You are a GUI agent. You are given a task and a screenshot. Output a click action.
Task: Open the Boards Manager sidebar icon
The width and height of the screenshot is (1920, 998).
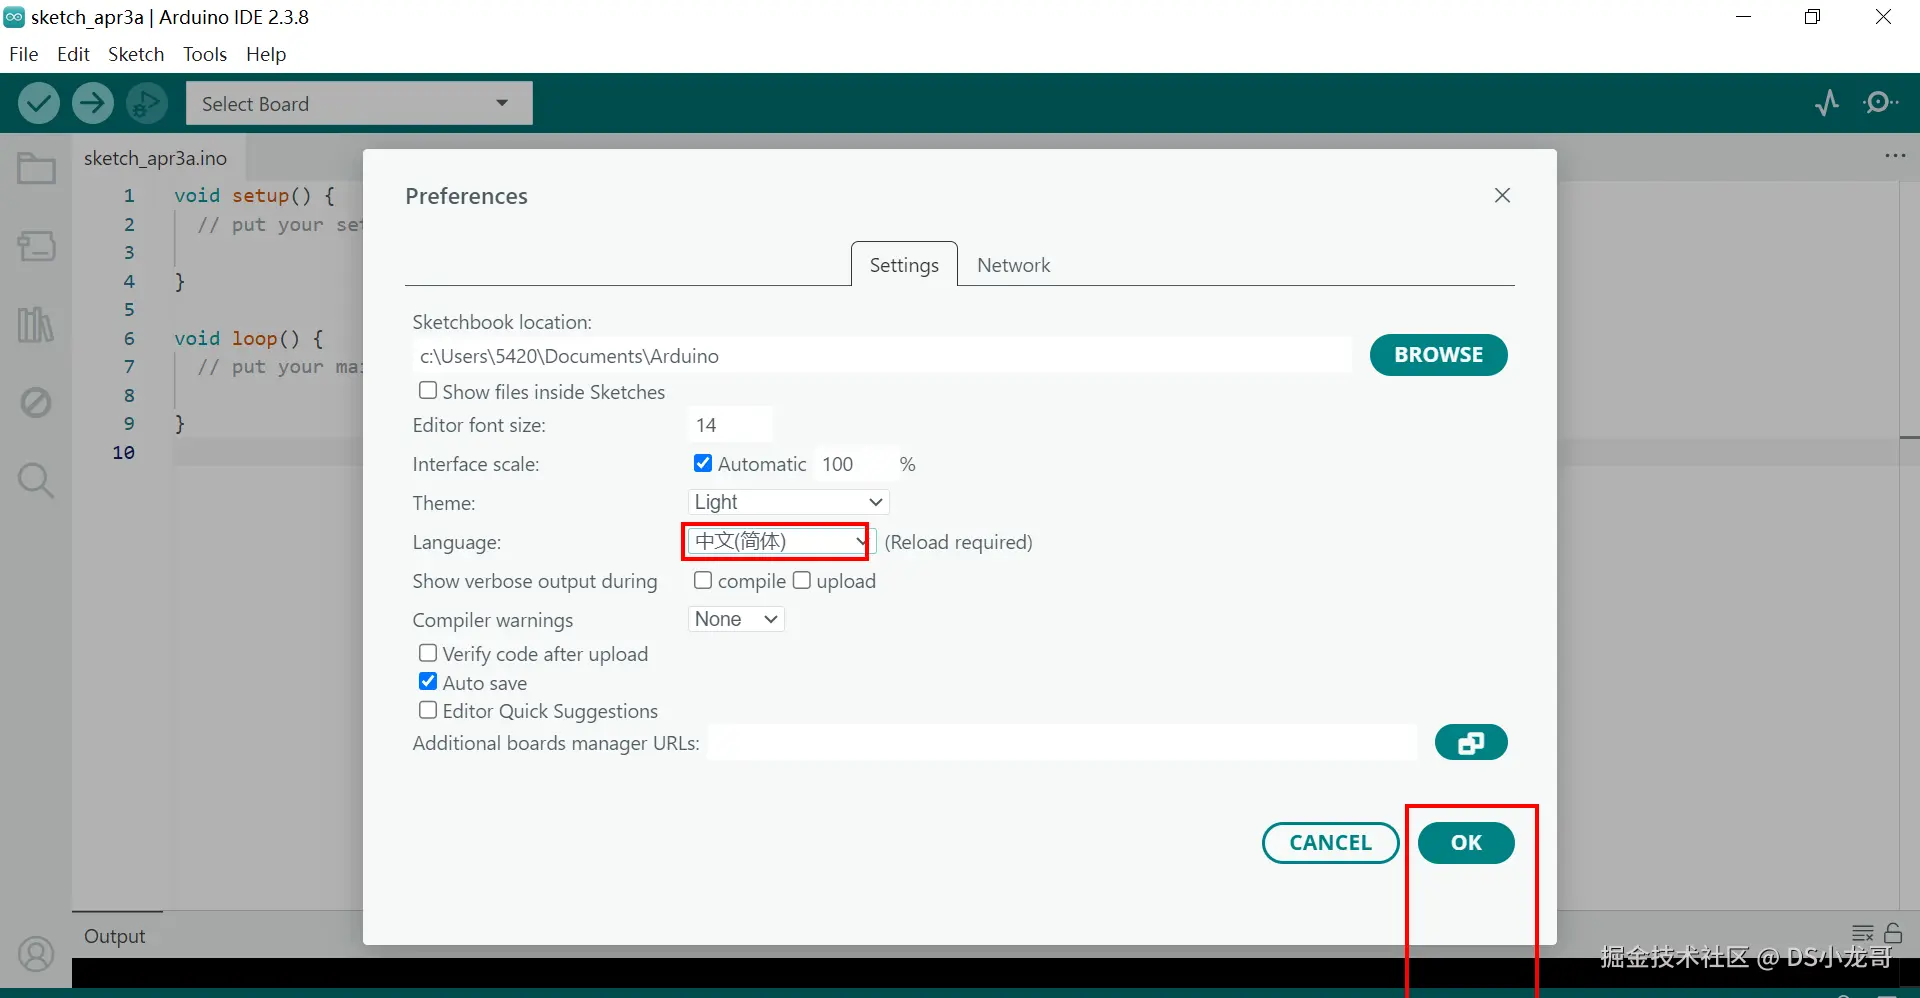(x=36, y=246)
